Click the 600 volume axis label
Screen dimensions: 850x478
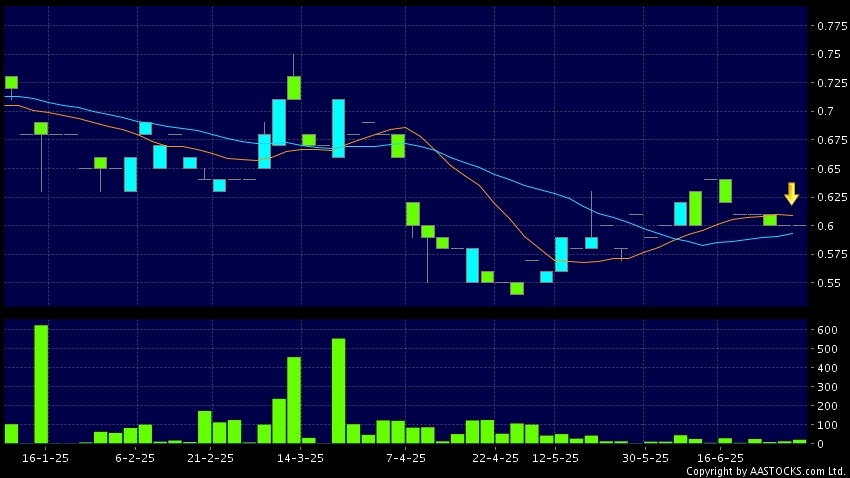coord(828,330)
